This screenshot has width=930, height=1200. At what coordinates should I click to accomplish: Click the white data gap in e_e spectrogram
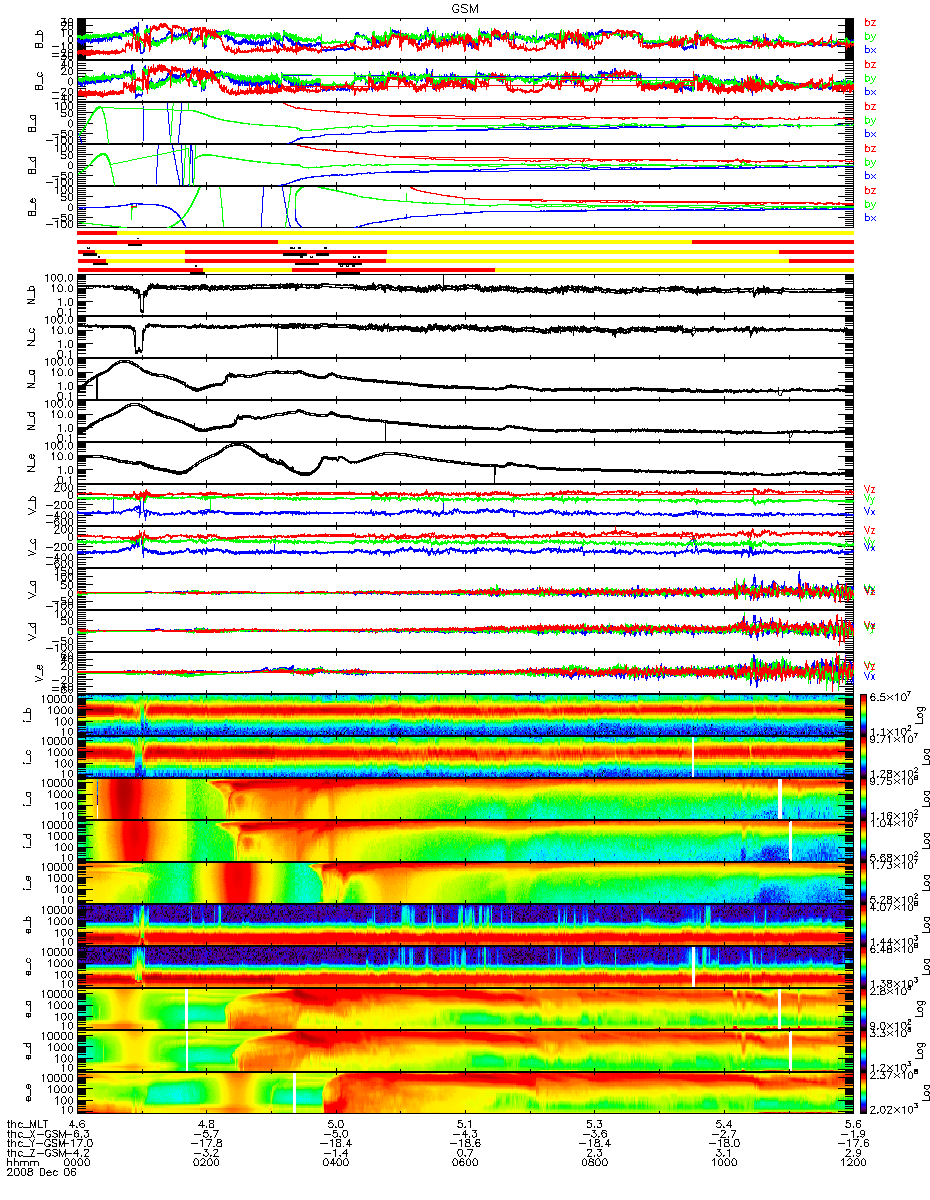click(x=295, y=1093)
